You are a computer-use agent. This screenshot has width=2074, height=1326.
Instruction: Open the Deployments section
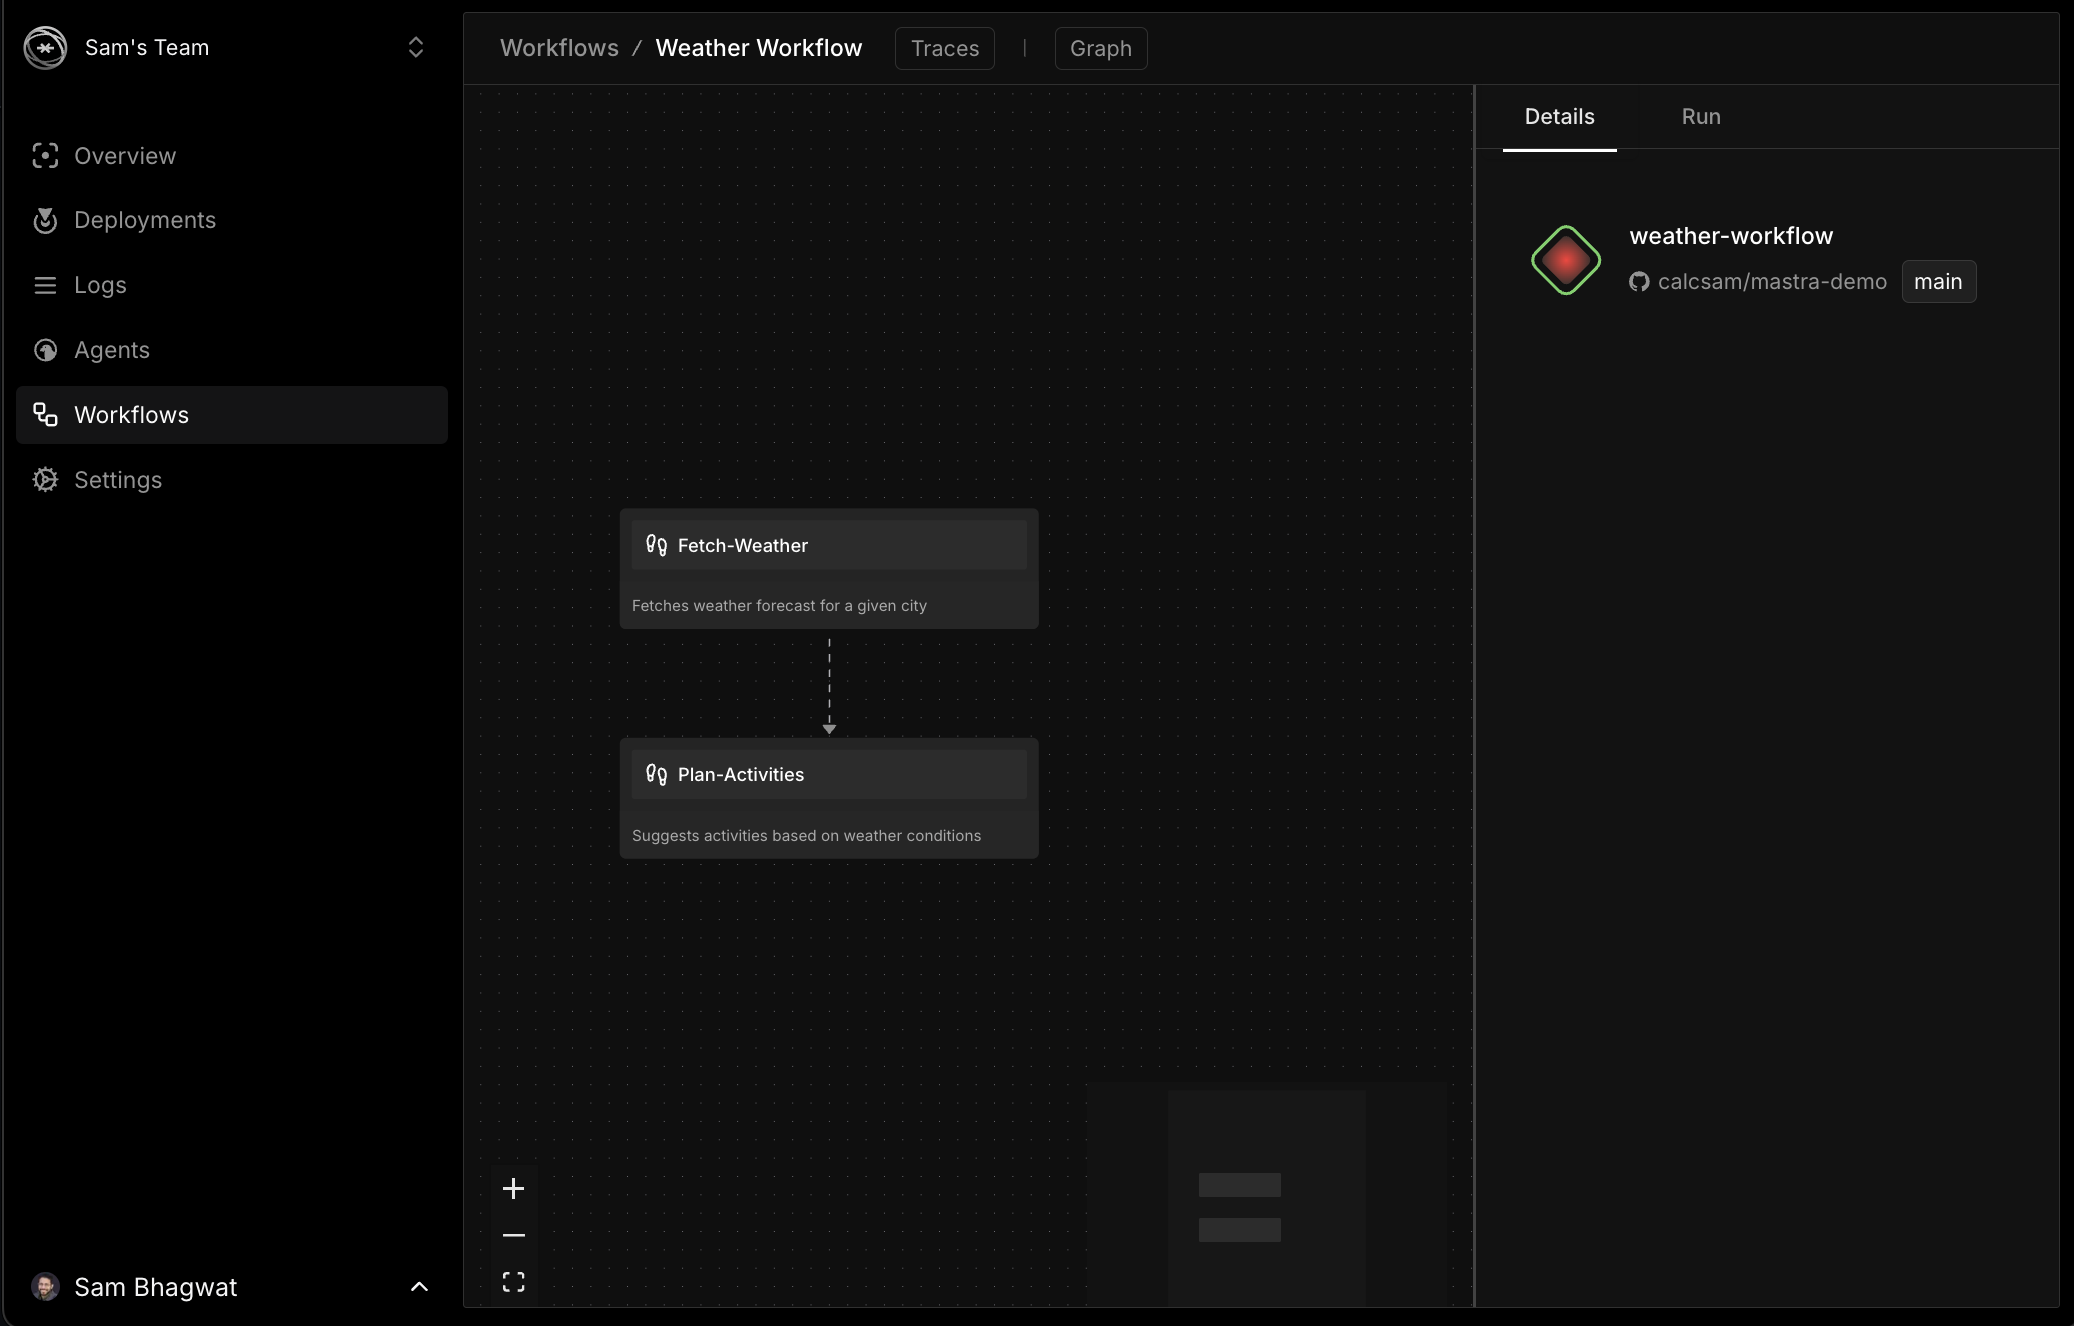coord(144,220)
